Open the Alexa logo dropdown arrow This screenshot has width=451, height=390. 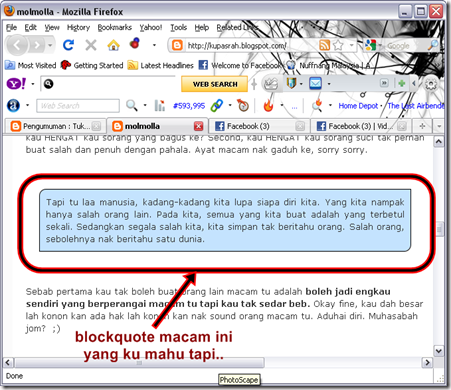pyautogui.click(x=27, y=106)
